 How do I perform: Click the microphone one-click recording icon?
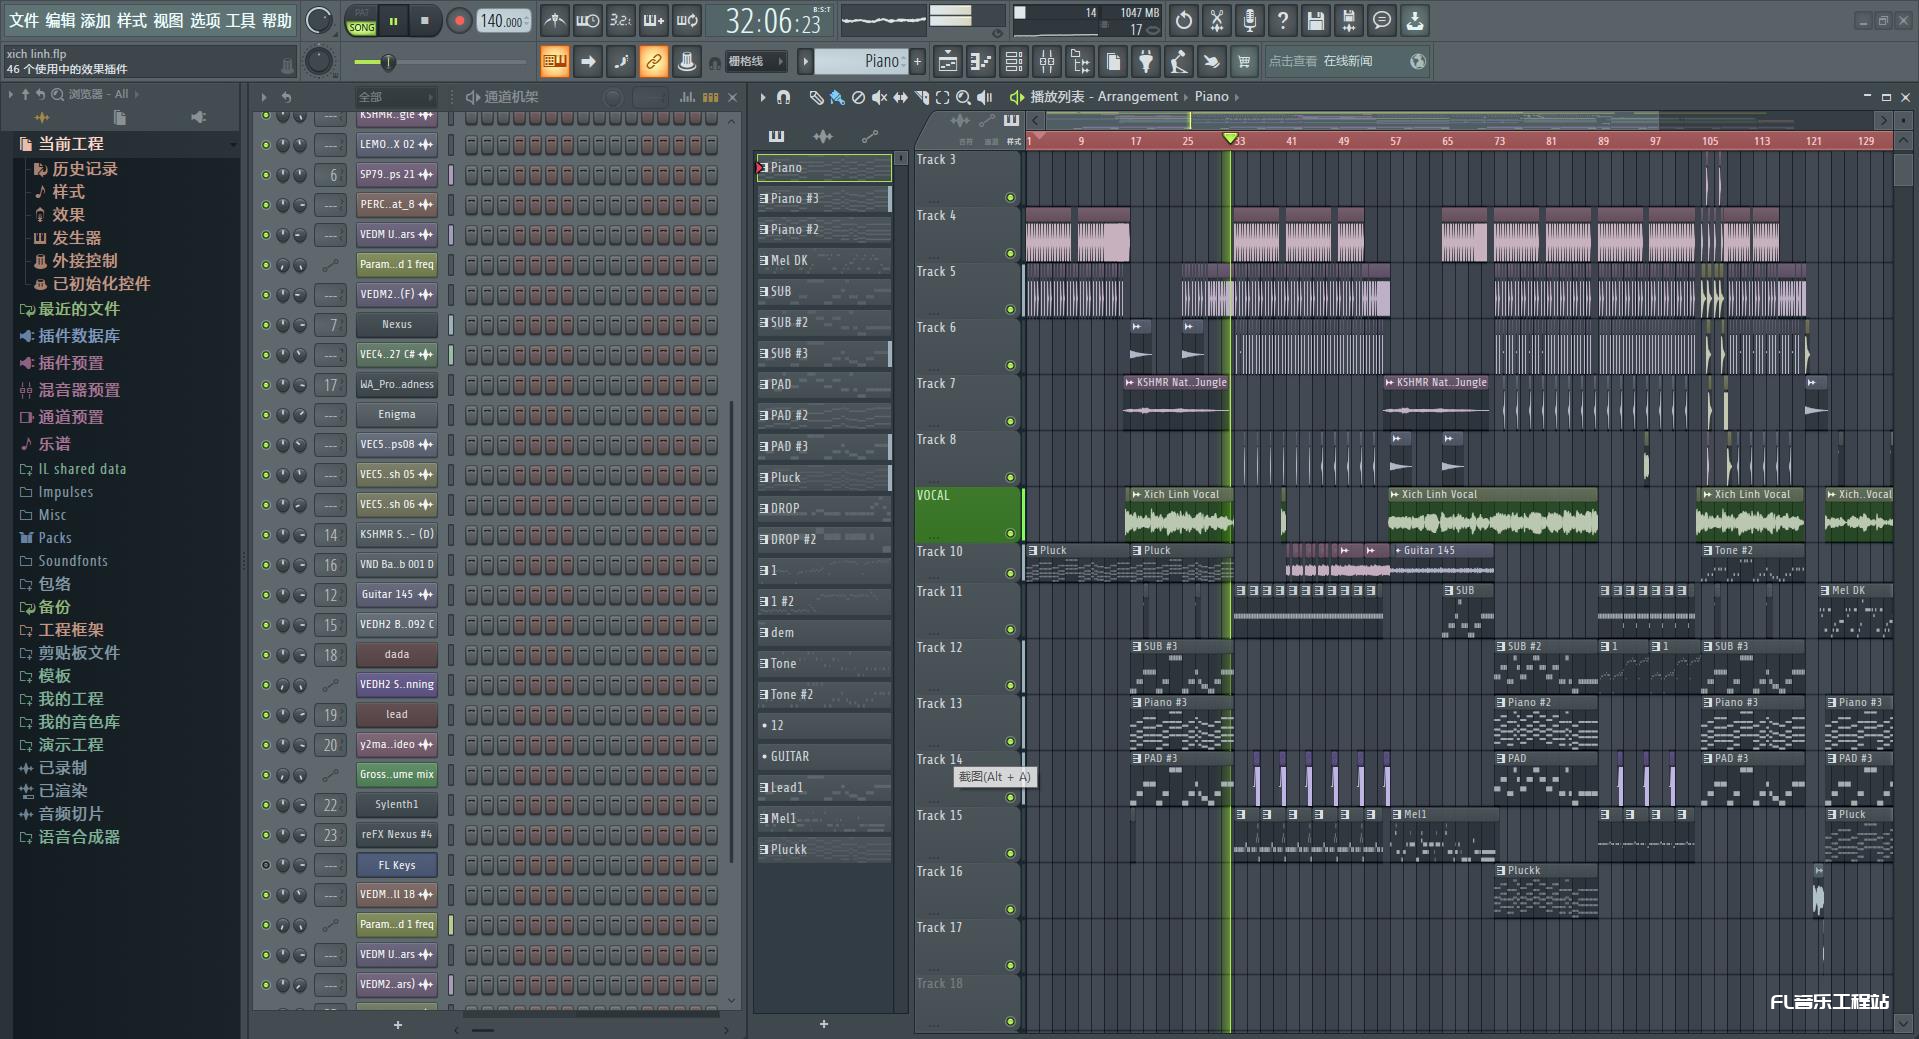[x=1250, y=20]
